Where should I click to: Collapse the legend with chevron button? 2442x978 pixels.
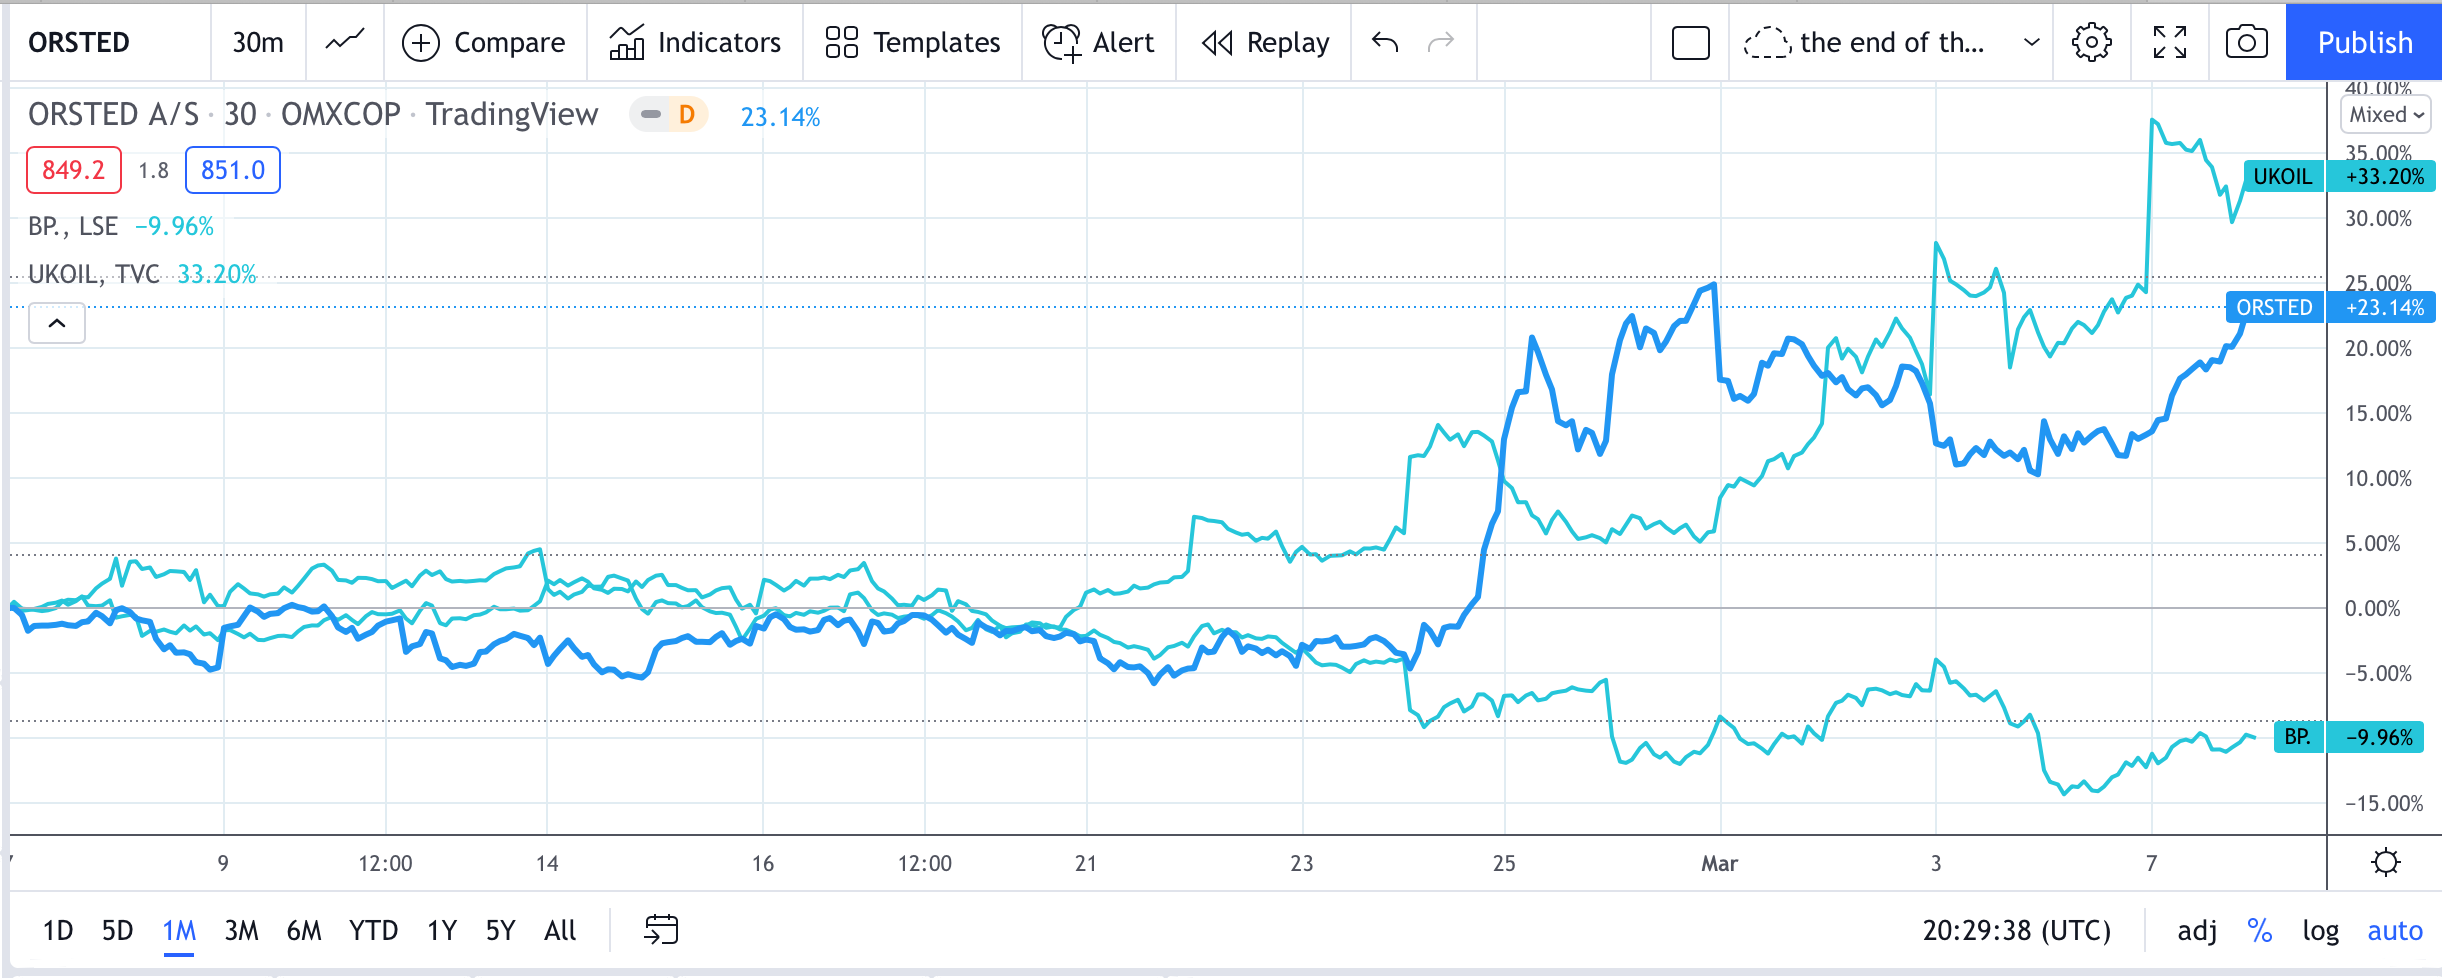(57, 323)
